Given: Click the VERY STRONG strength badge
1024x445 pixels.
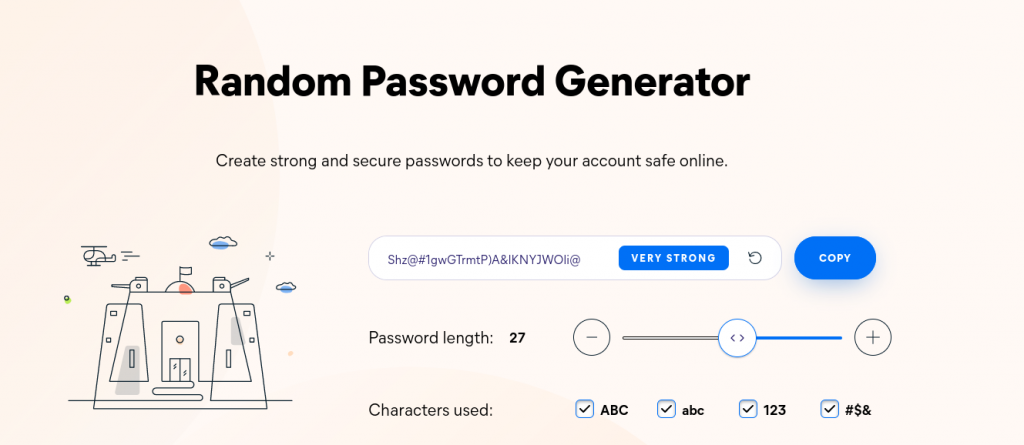Looking at the screenshot, I should (x=673, y=258).
